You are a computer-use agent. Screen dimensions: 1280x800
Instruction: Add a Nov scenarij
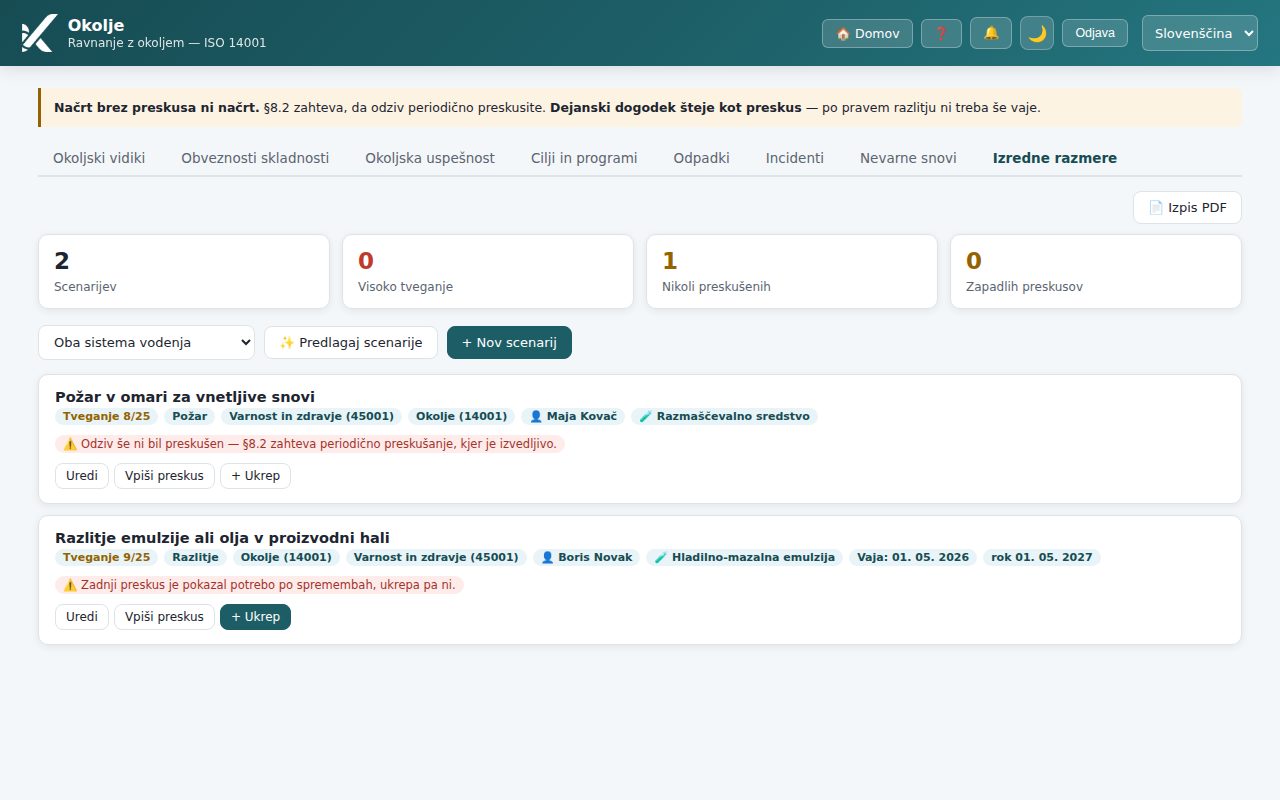(x=509, y=342)
